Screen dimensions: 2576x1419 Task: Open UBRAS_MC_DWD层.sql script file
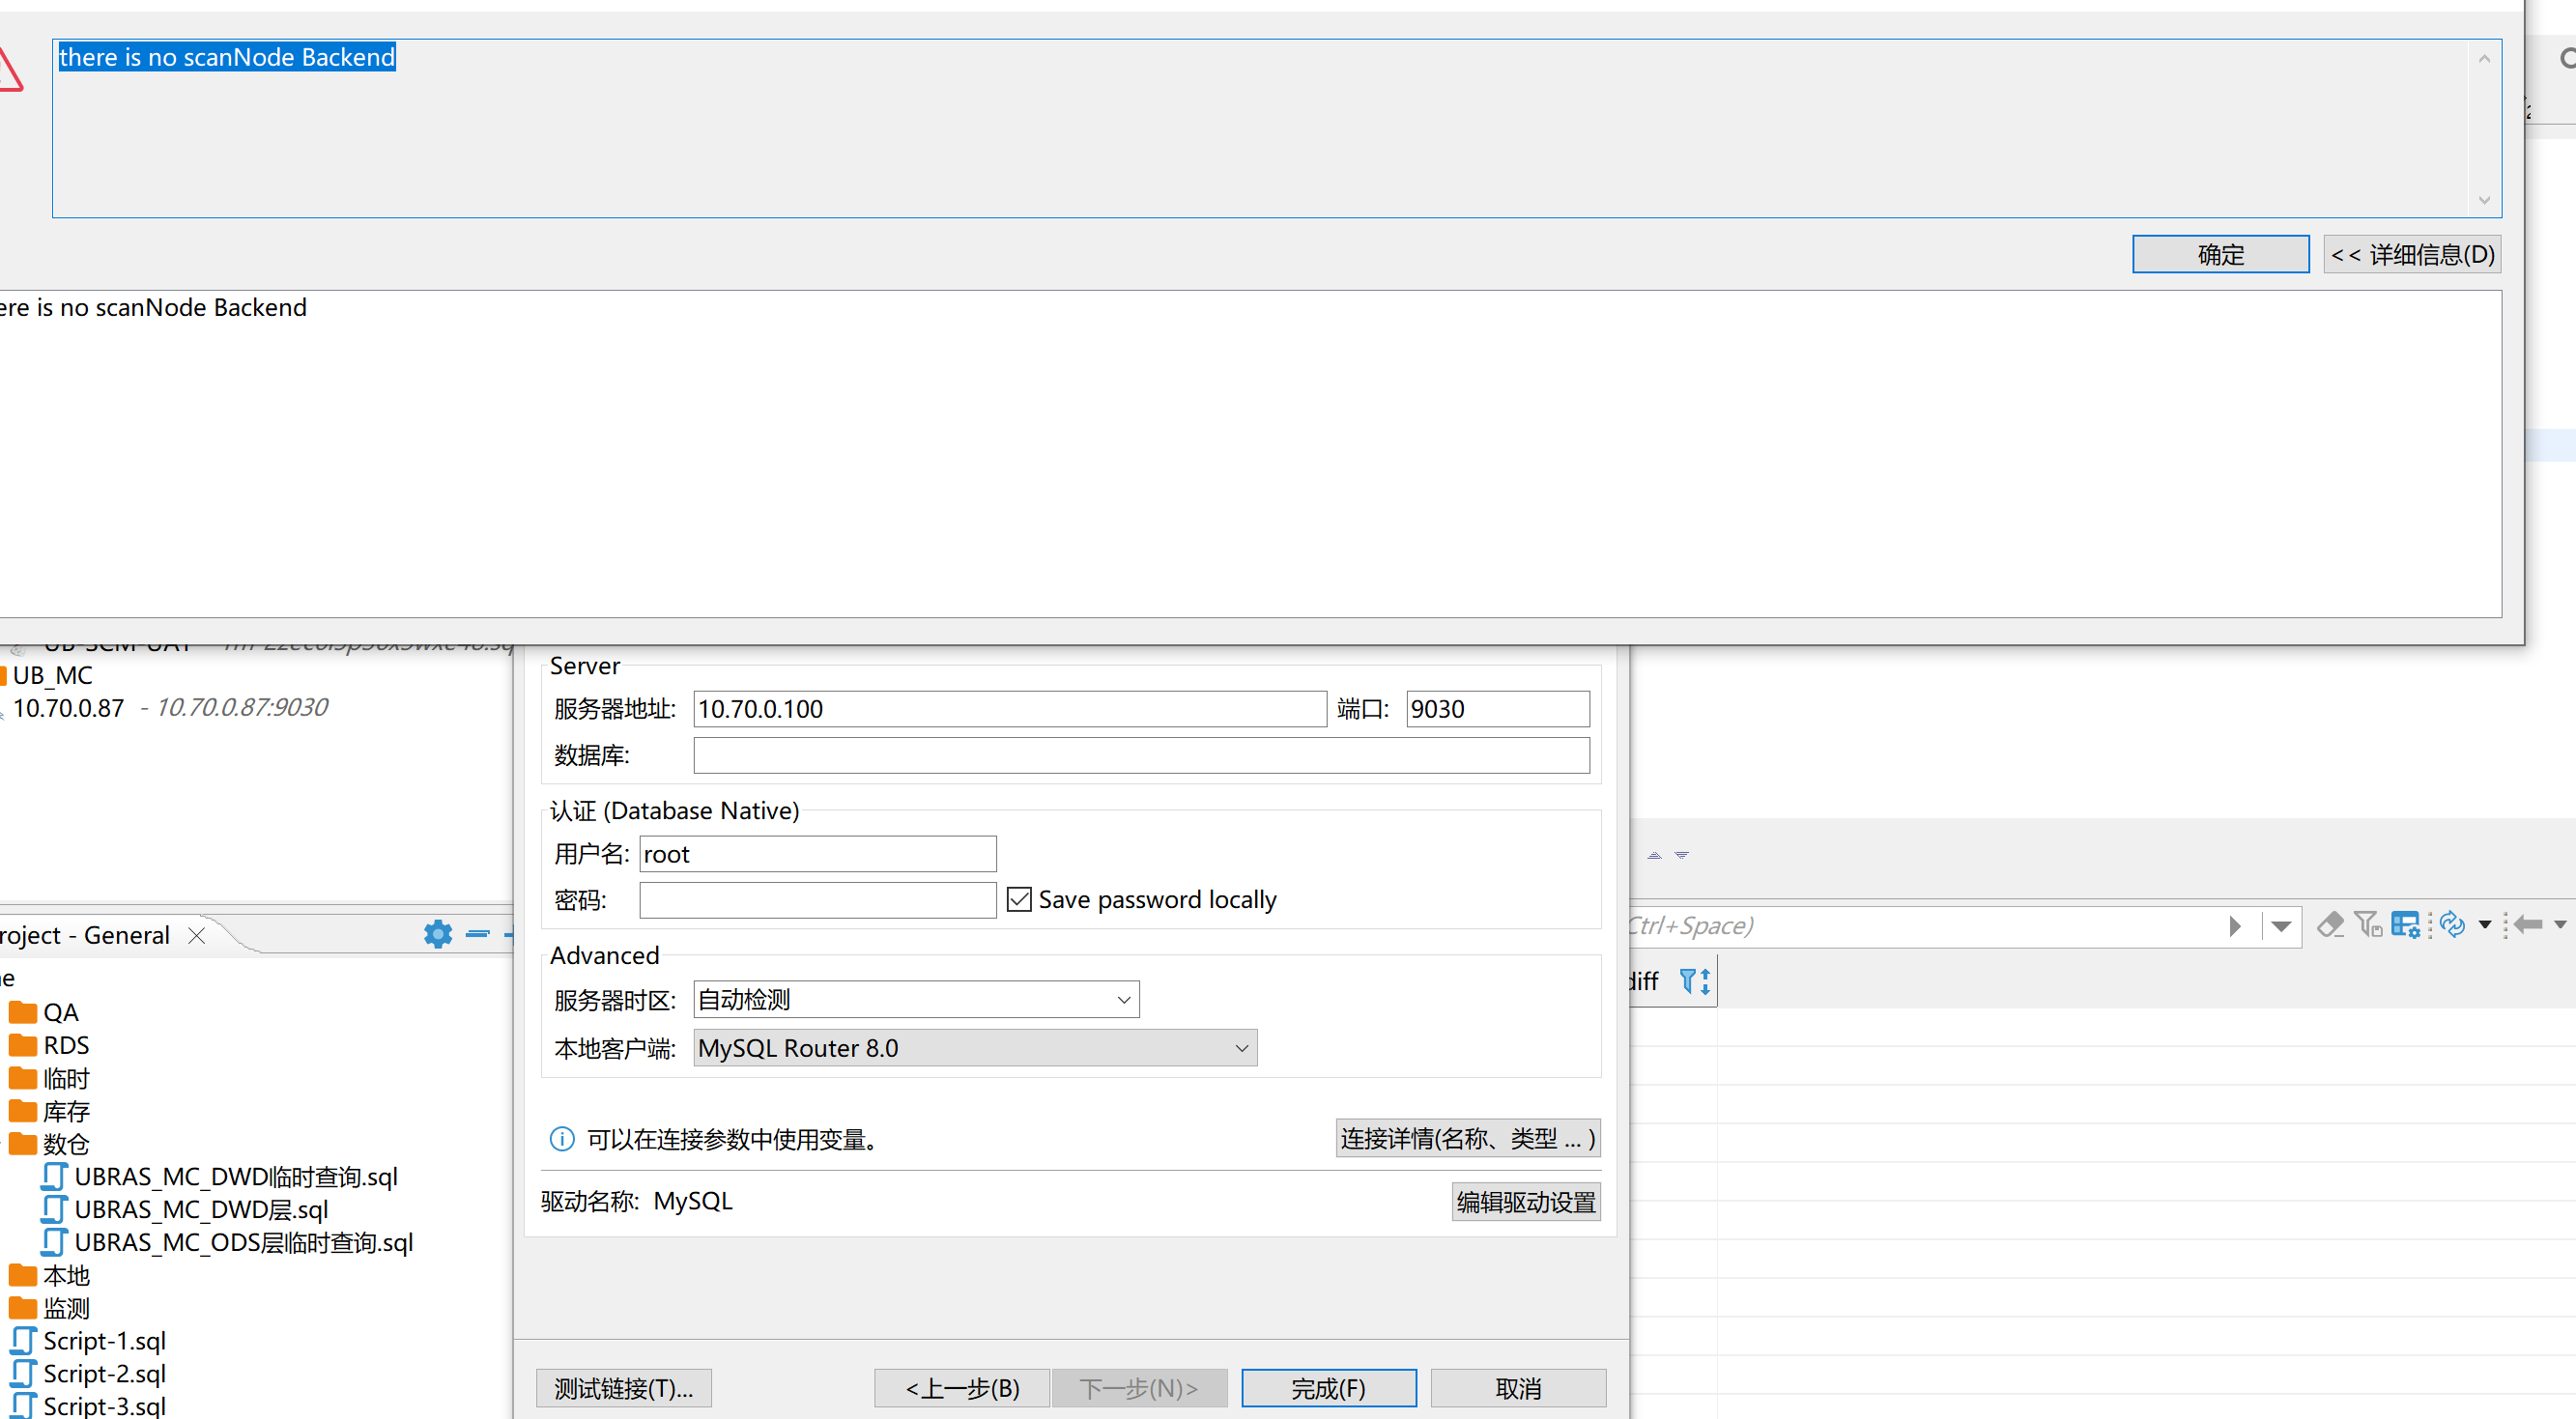[200, 1209]
